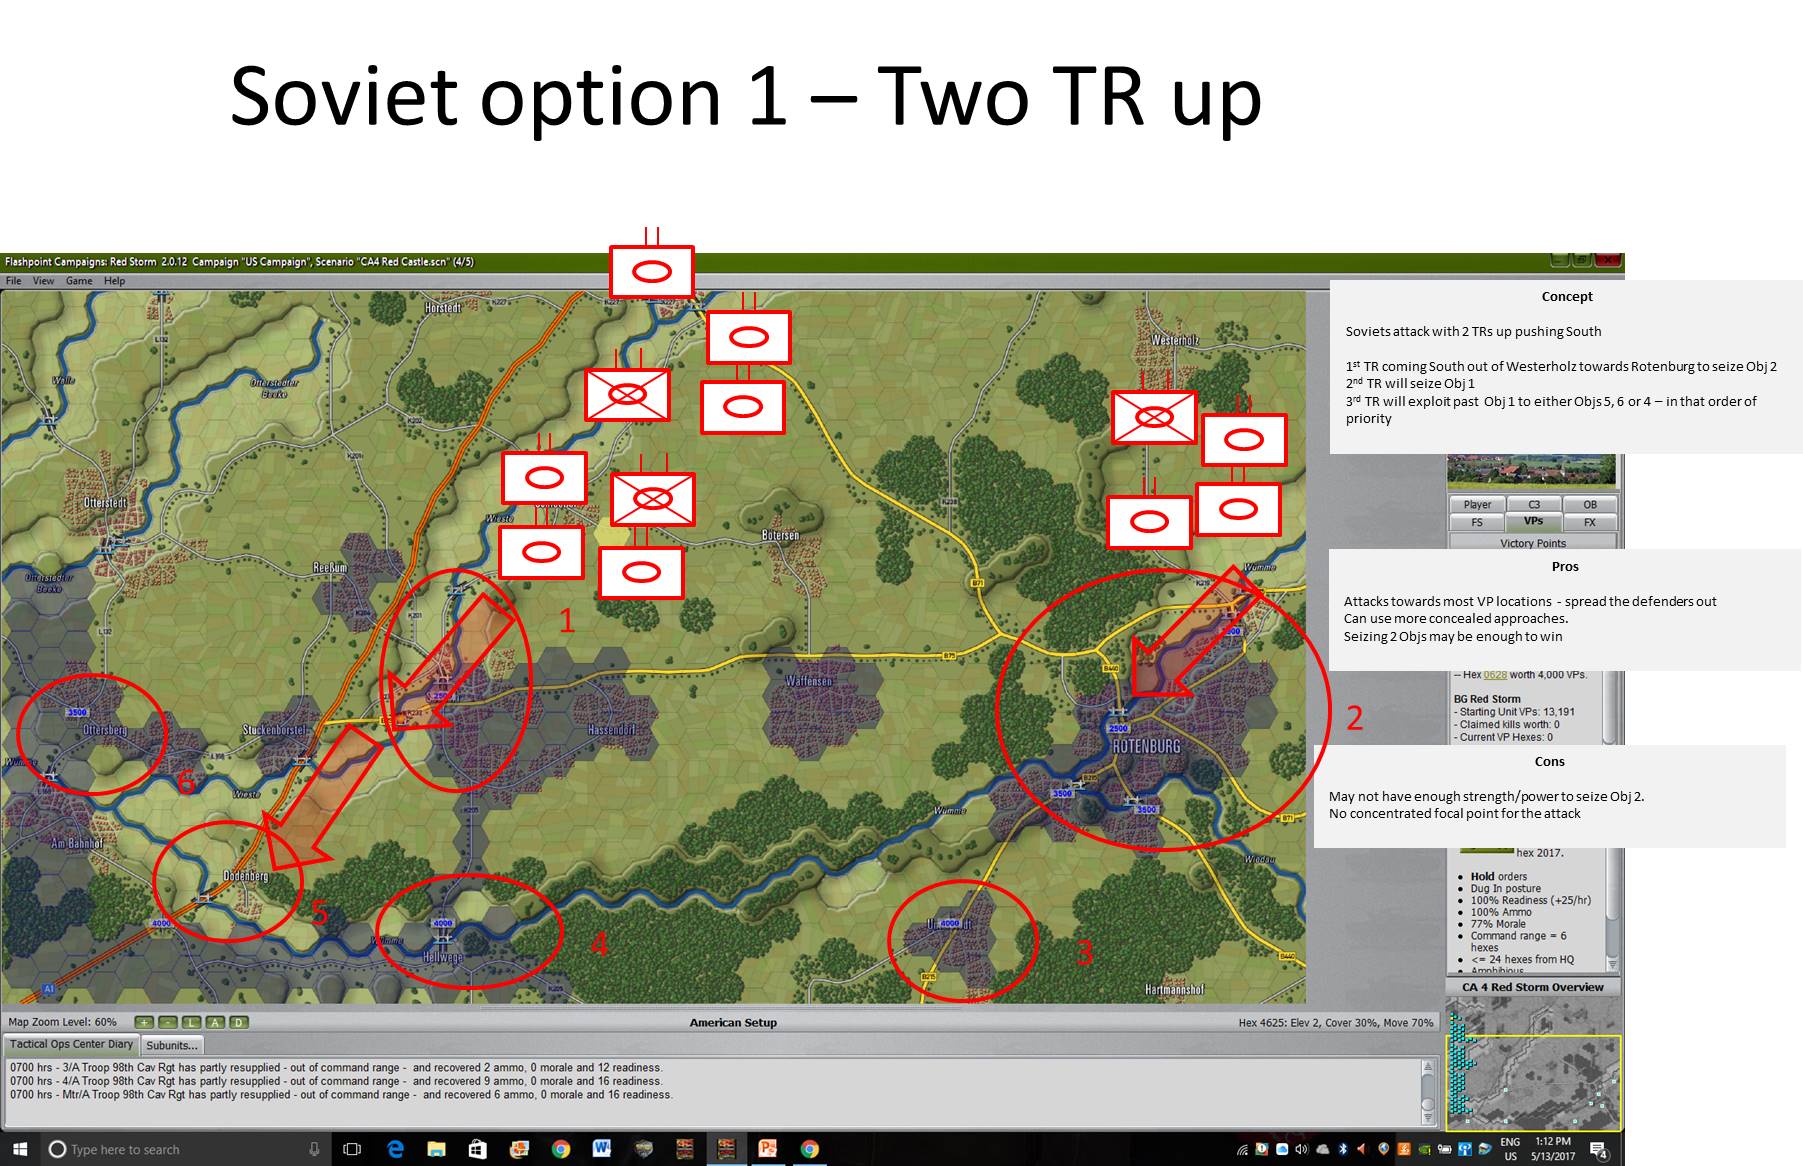
Task: Select the Player panel tab
Action: click(x=1477, y=505)
